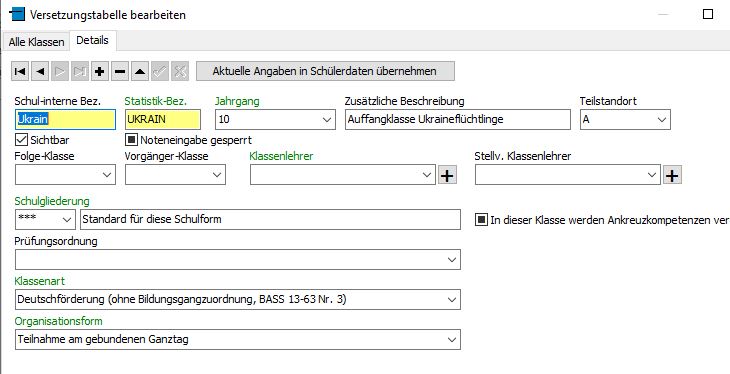Add Klassenlehrer with plus button
Viewport: 730px width, 374px height.
pyautogui.click(x=447, y=175)
